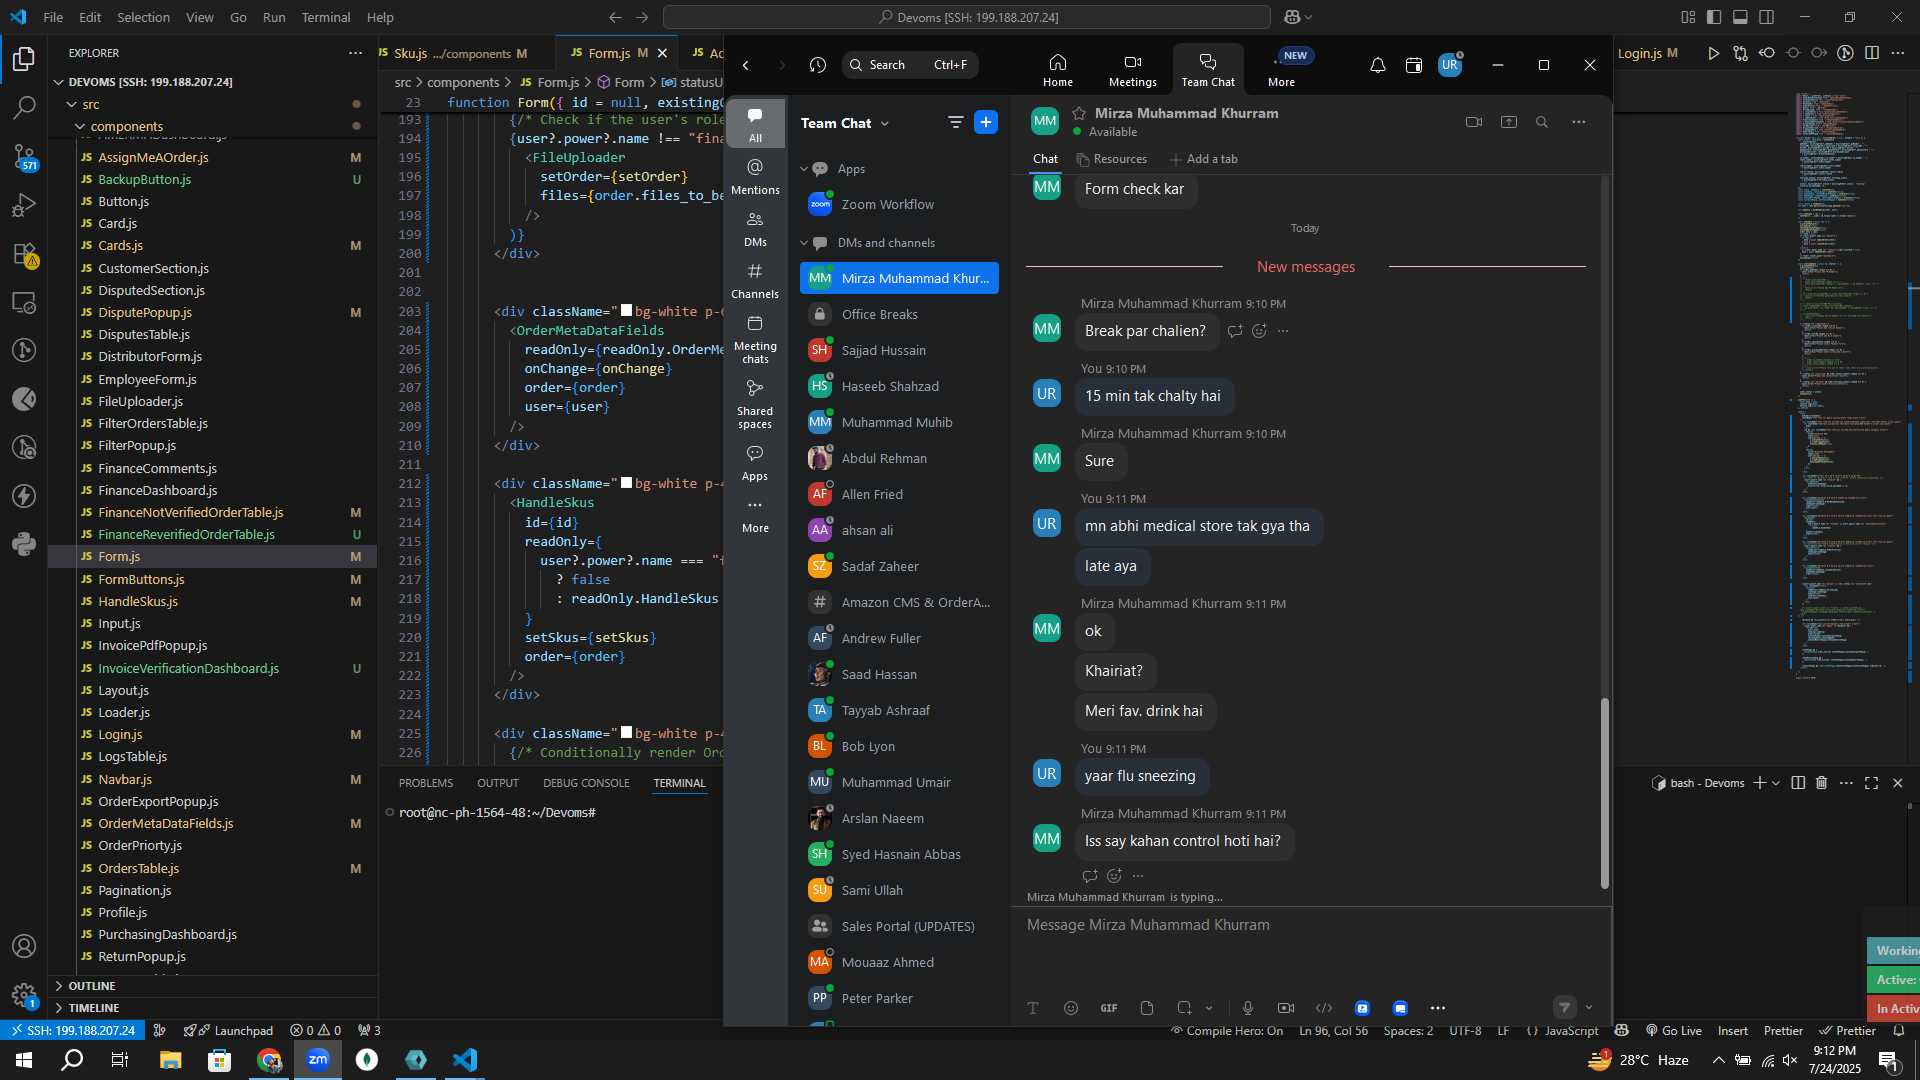Viewport: 1920px width, 1080px height.
Task: Insert code snippet in composer
Action: point(1324,1008)
